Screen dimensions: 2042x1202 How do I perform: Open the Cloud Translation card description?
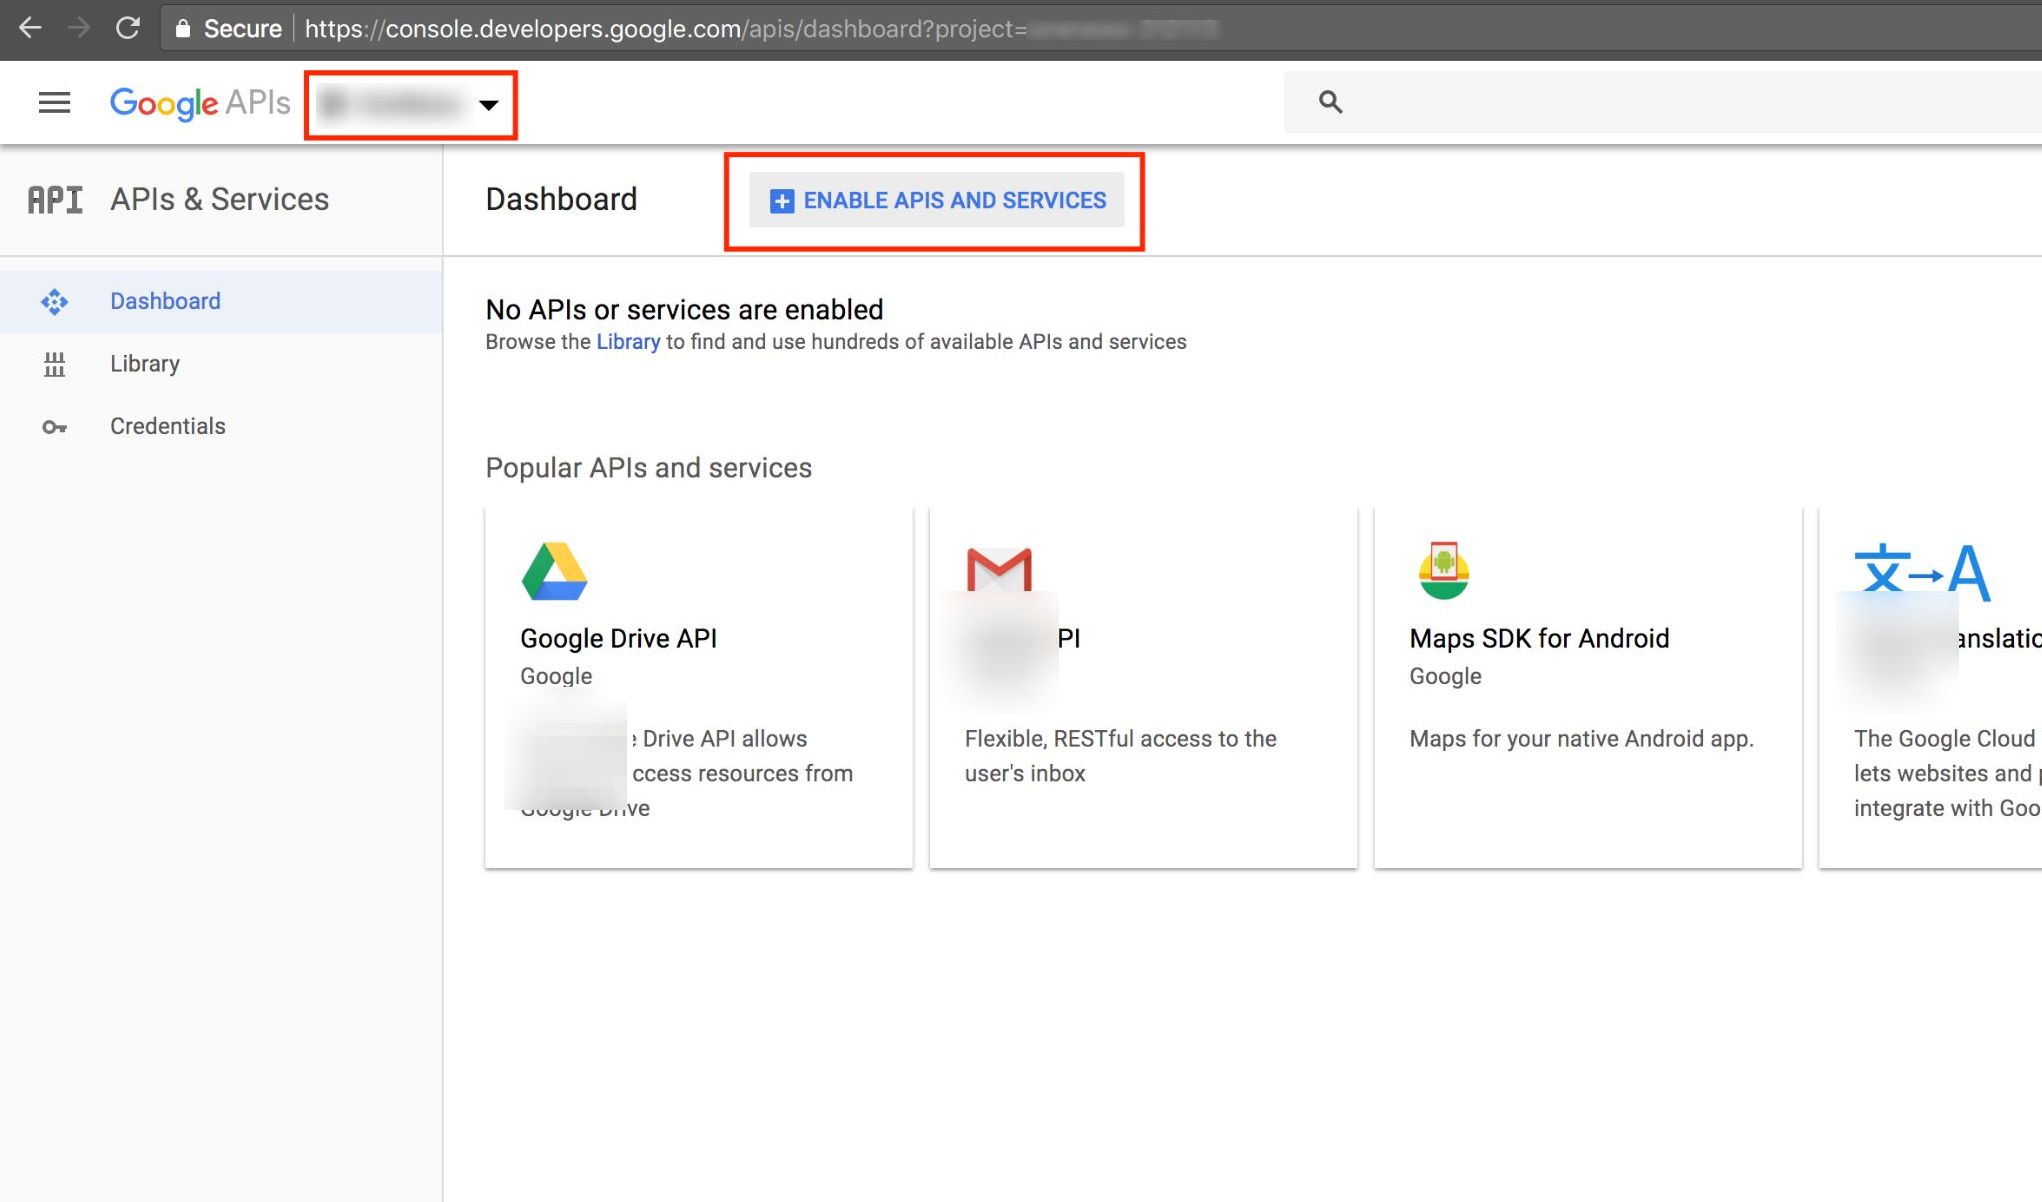1947,773
